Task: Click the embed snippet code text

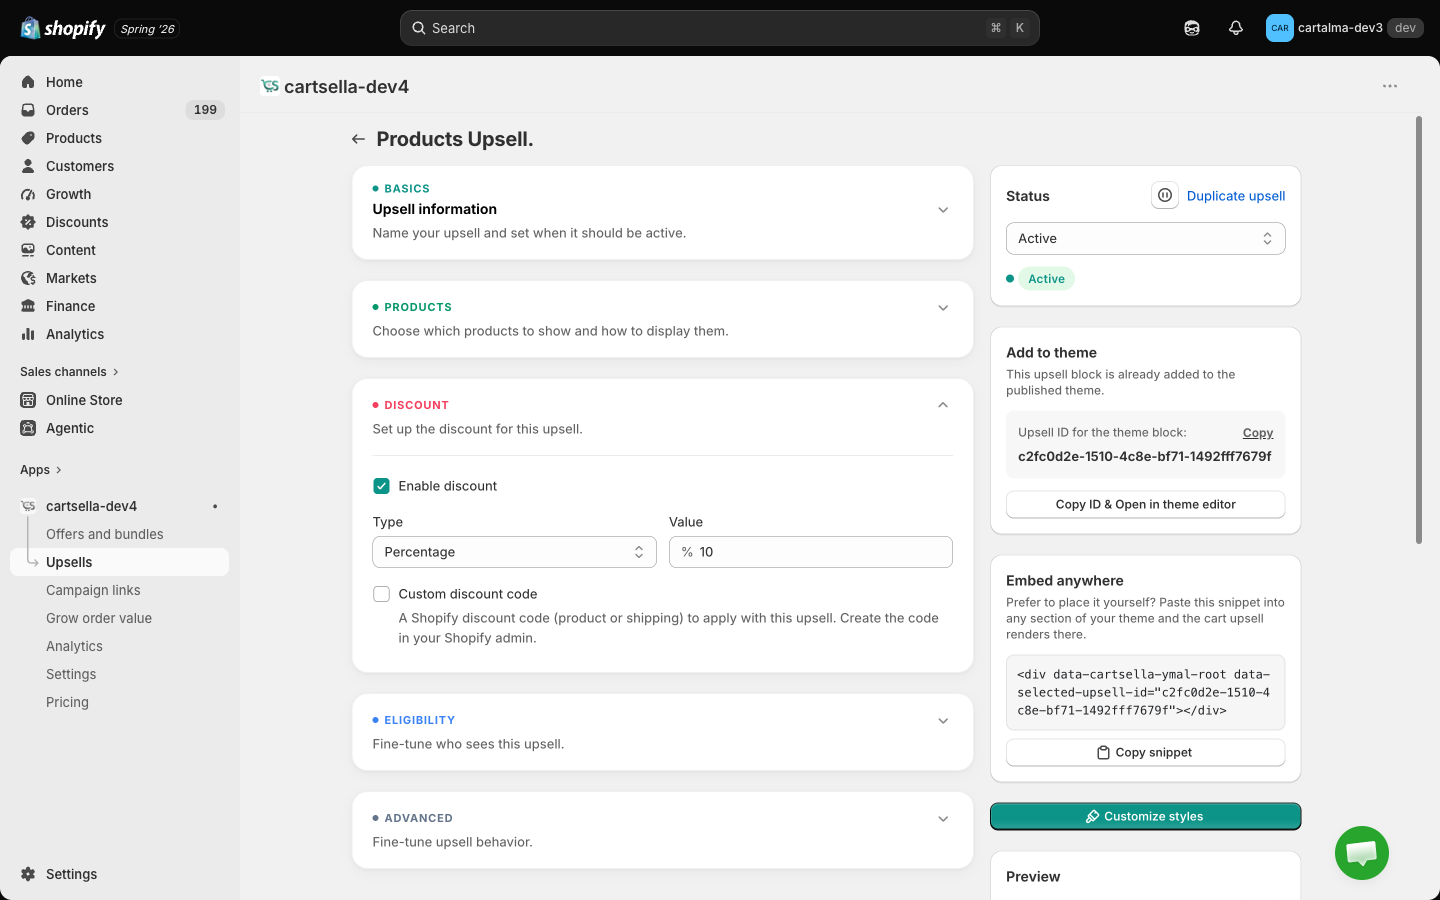Action: click(x=1144, y=692)
